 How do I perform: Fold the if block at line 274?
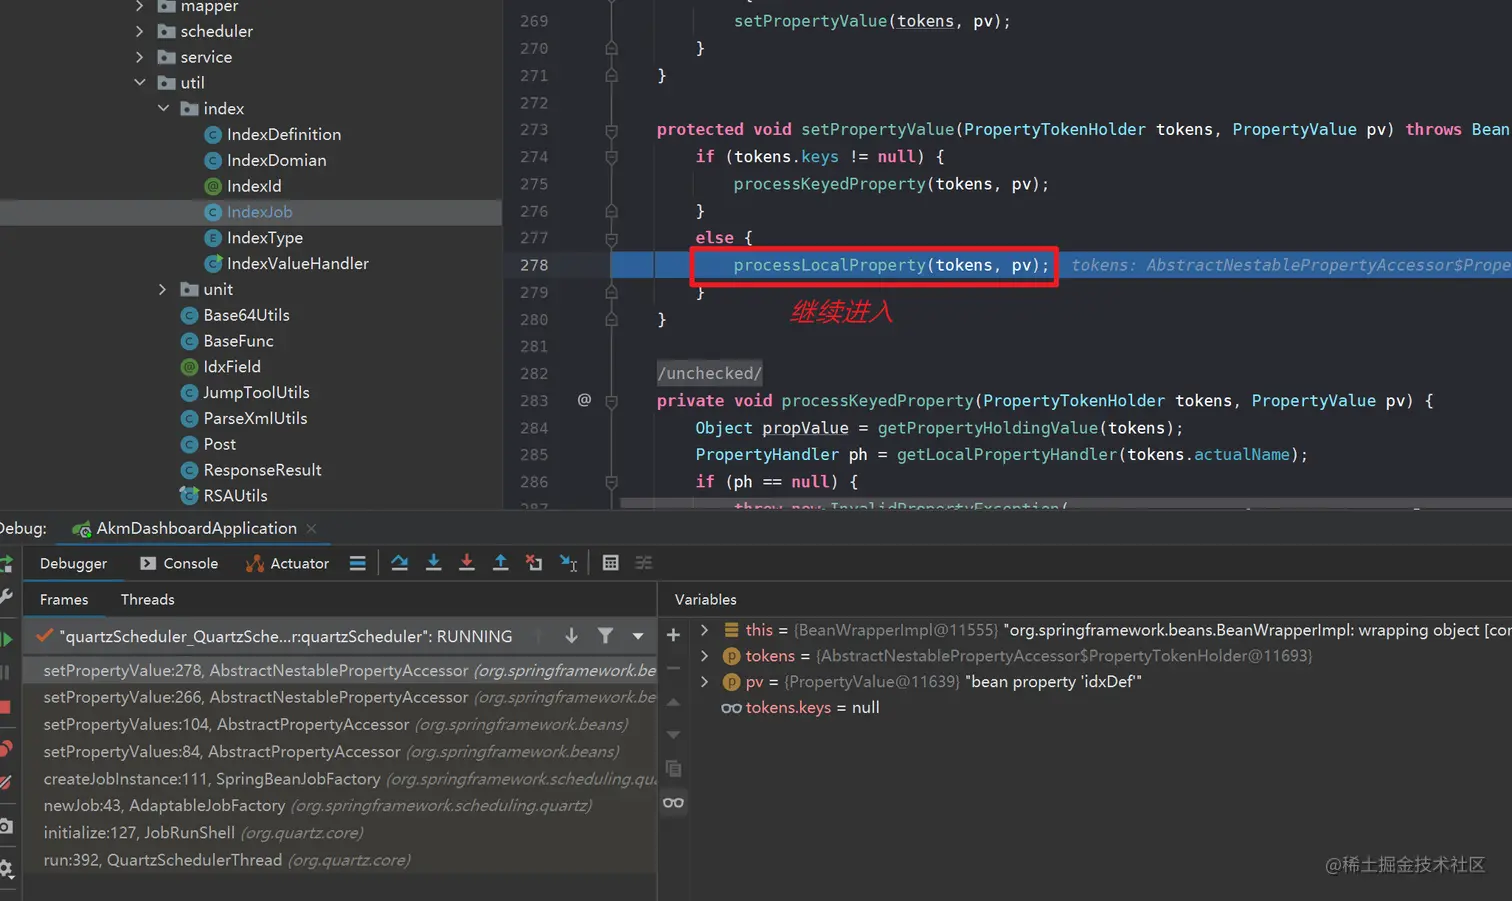point(611,157)
